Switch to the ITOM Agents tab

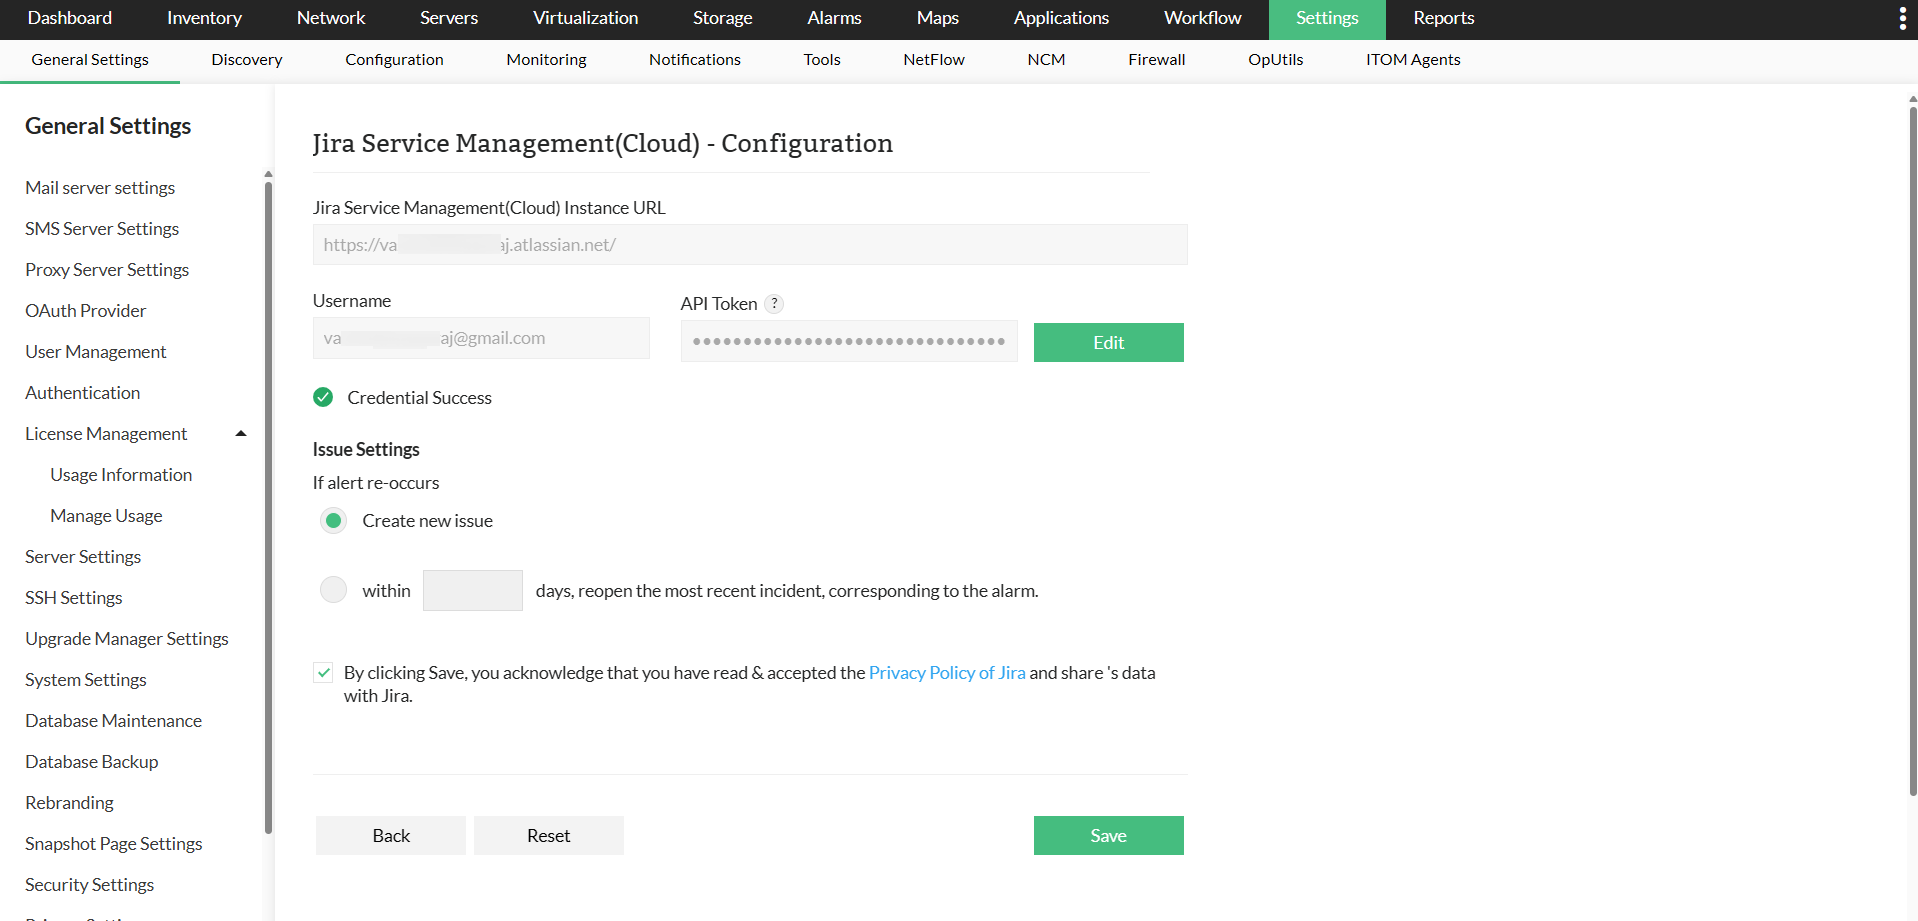tap(1413, 60)
